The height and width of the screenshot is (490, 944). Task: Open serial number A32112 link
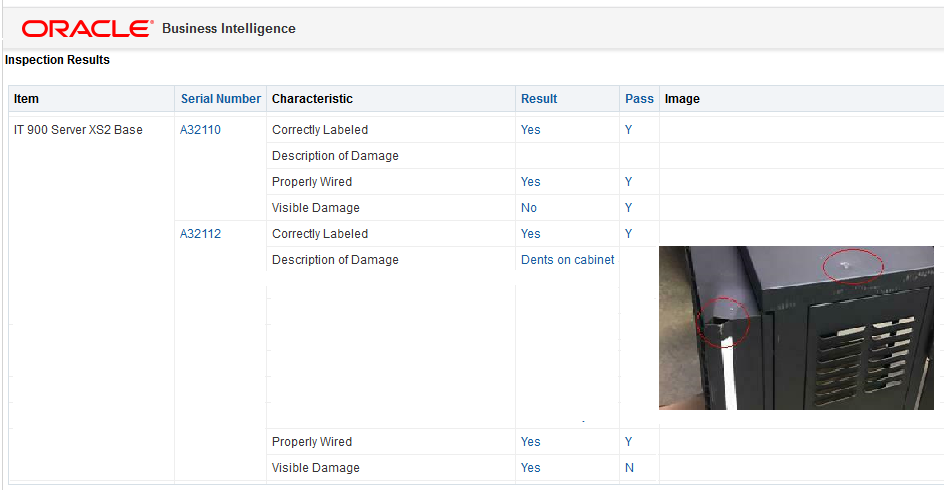click(200, 234)
